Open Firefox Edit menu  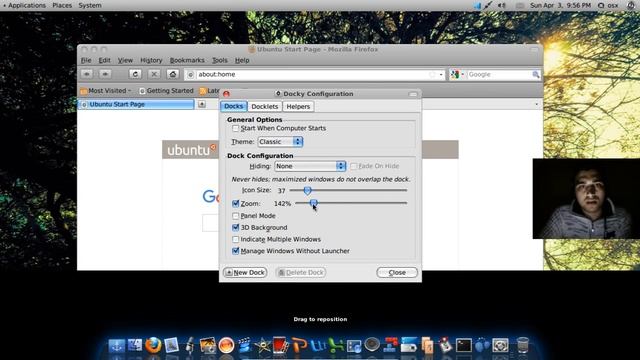point(104,60)
